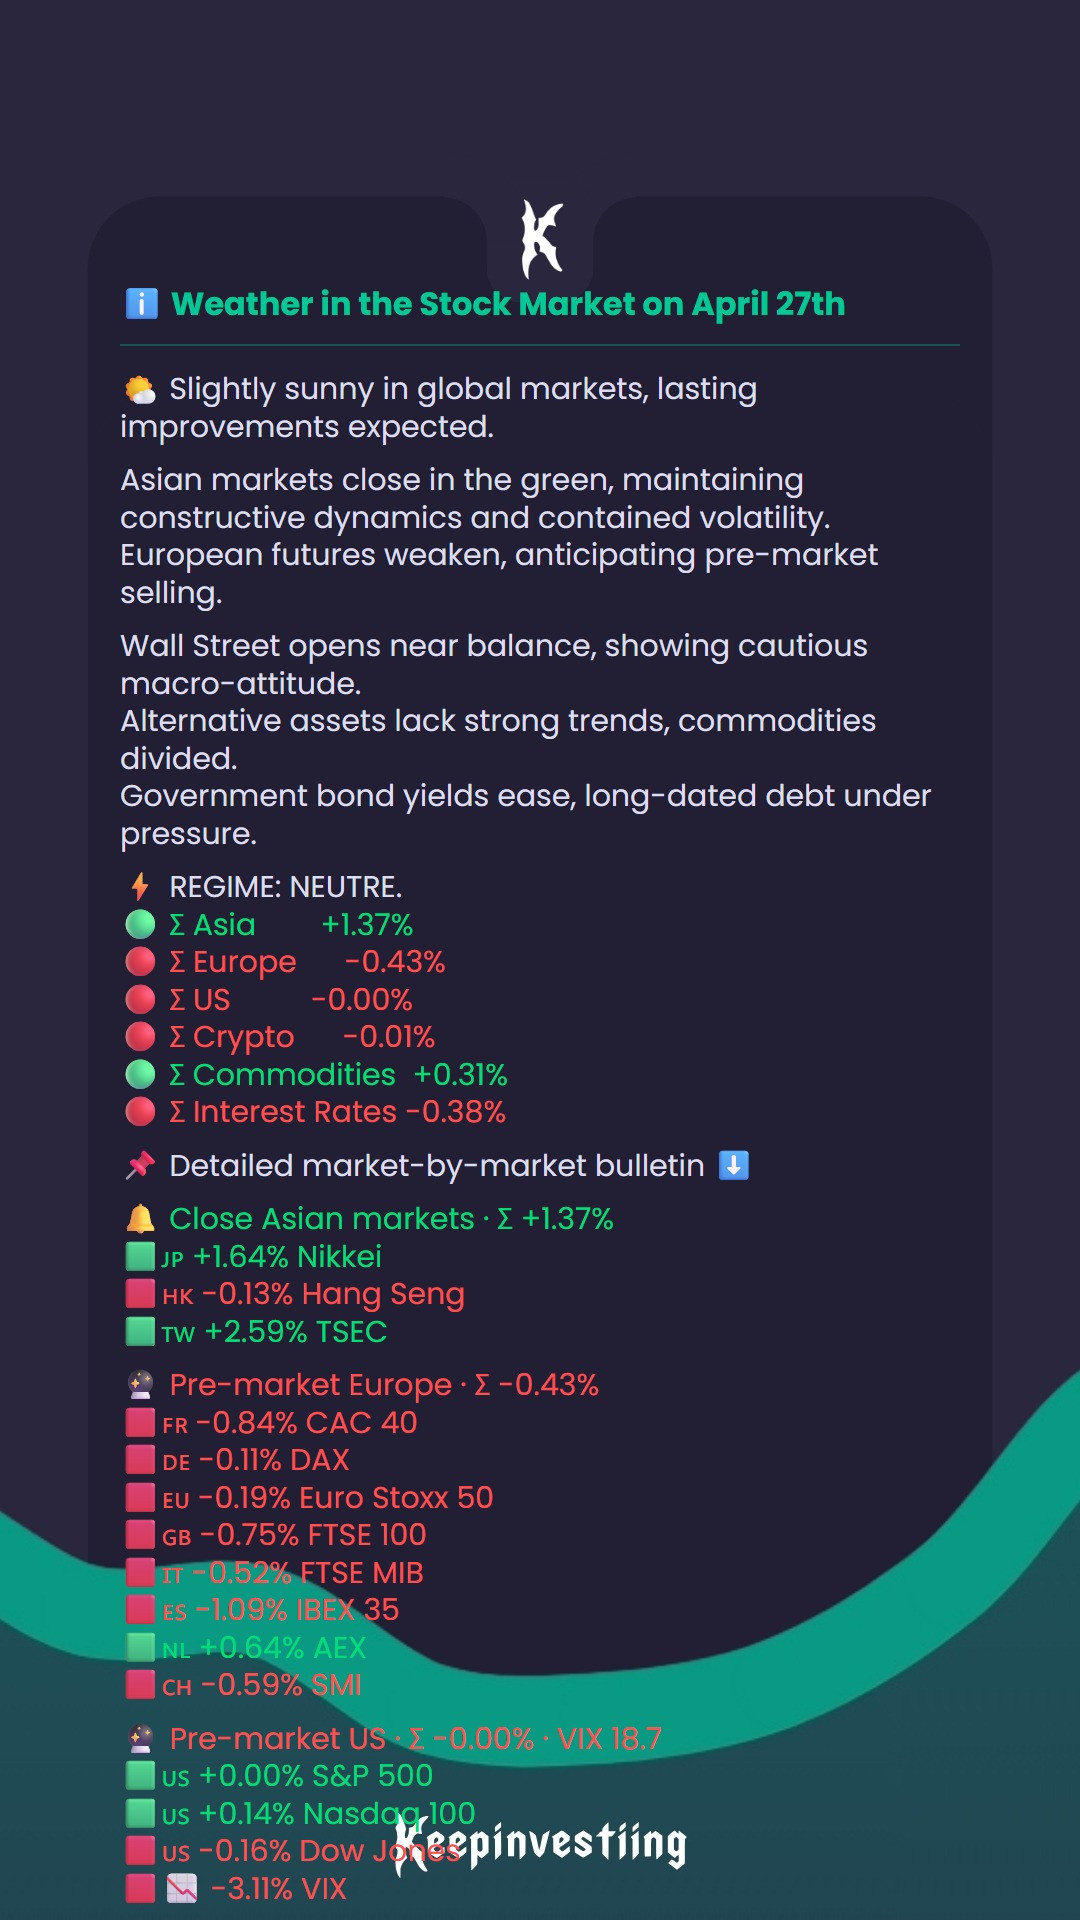Click the green square beside Nikkei
Screen dimensions: 1080x1920
point(140,1256)
